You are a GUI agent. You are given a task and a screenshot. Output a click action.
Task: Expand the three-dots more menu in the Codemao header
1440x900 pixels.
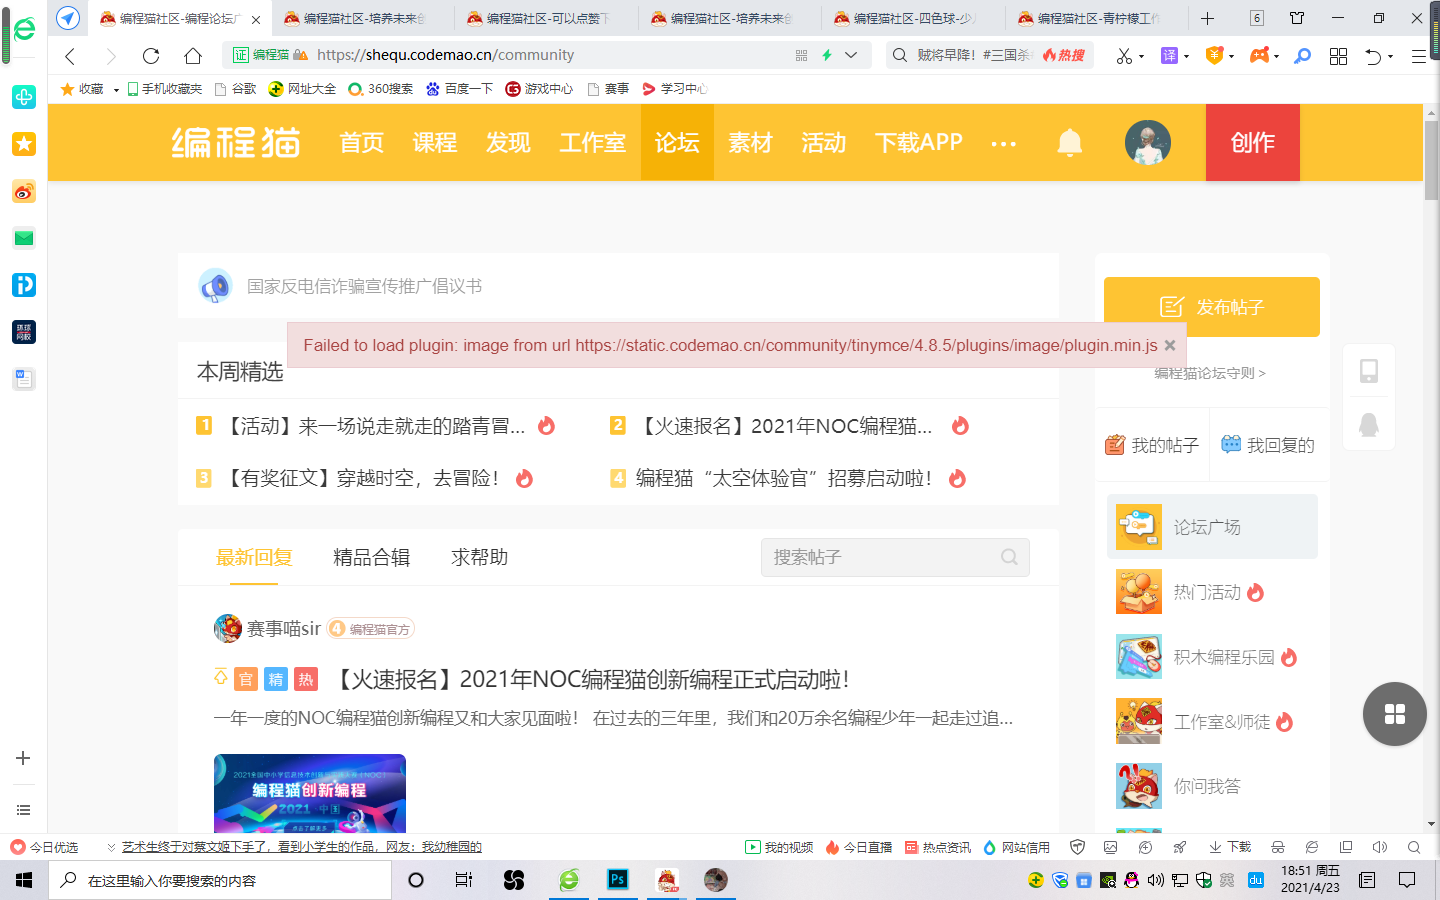[x=1003, y=144]
